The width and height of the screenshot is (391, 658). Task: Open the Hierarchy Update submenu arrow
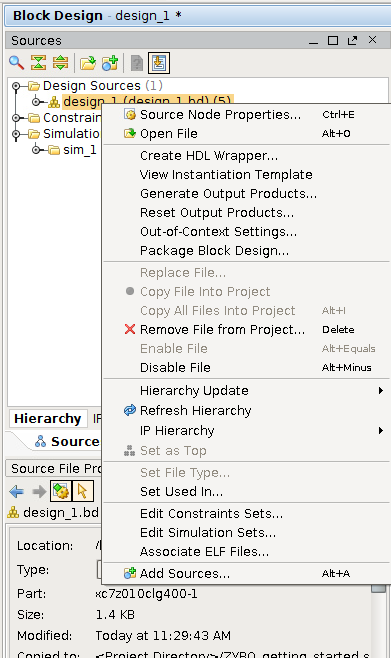coord(381,390)
